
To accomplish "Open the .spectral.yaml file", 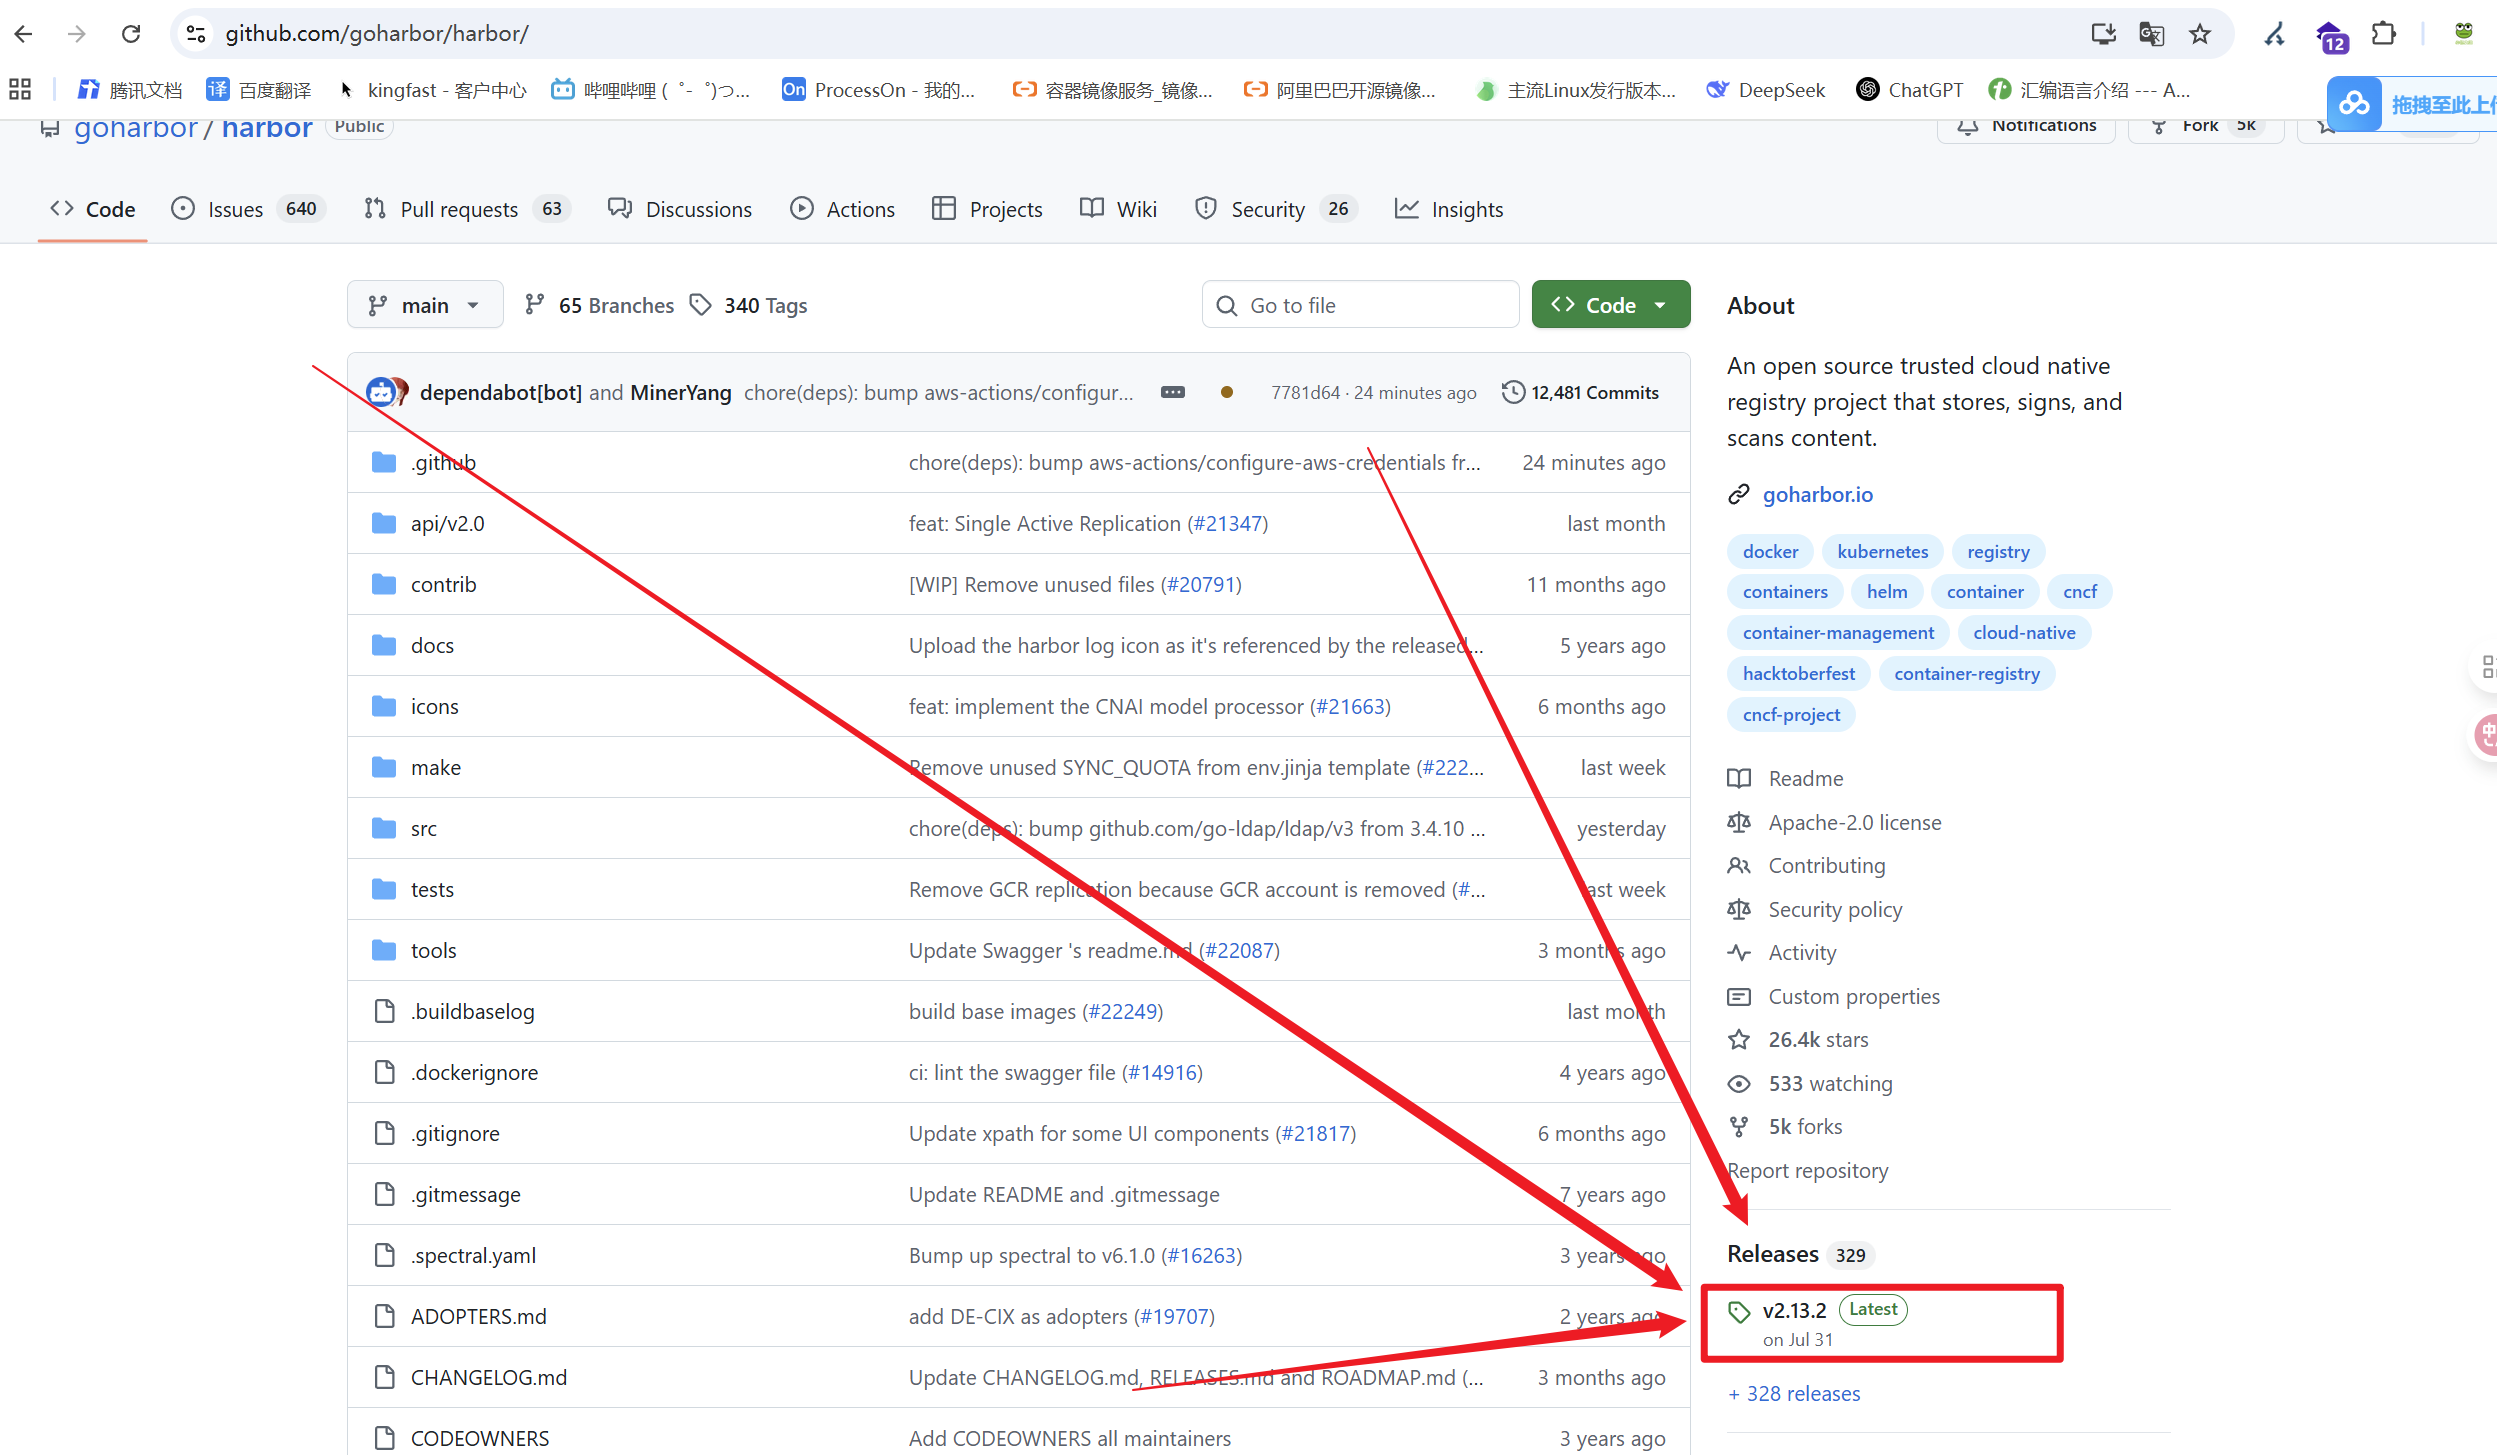I will click(473, 1255).
